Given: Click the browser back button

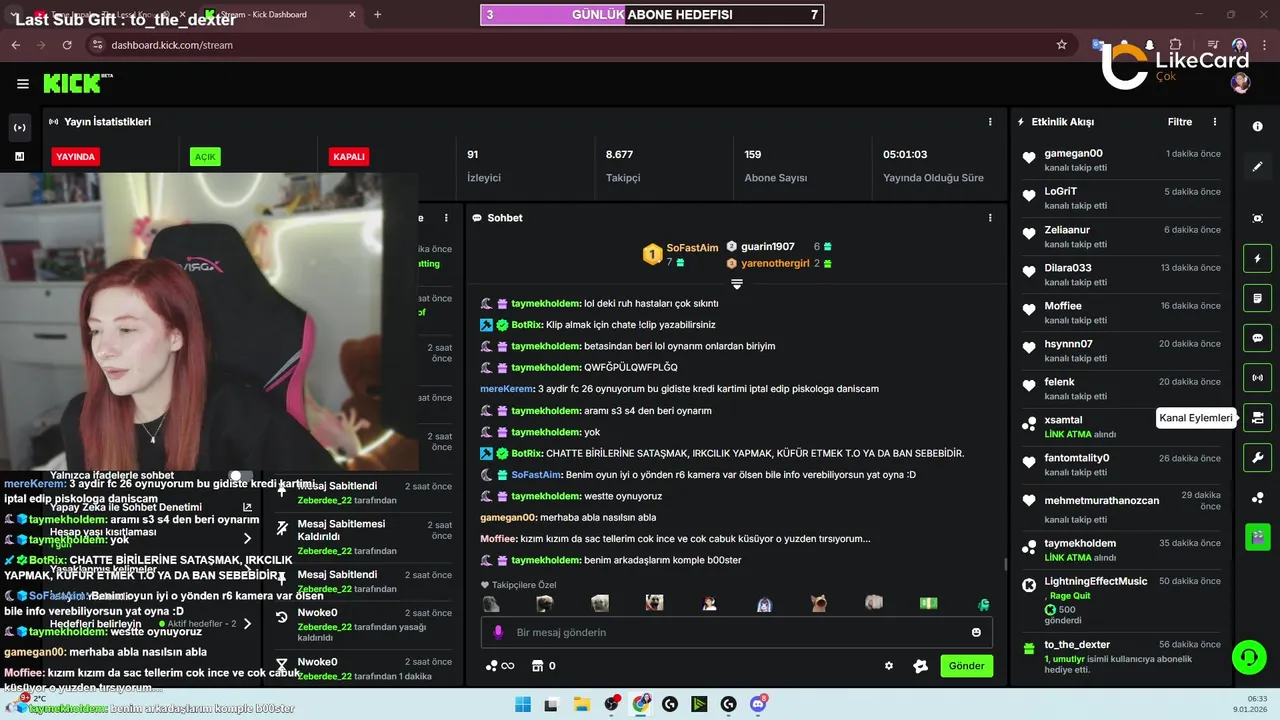Looking at the screenshot, I should click(x=16, y=45).
